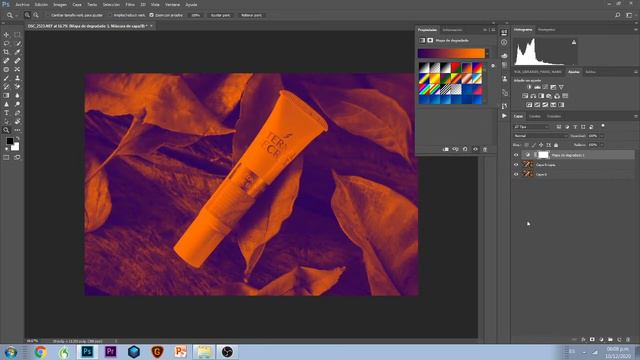Clip adjustment to layer icon in Properties

[446, 149]
